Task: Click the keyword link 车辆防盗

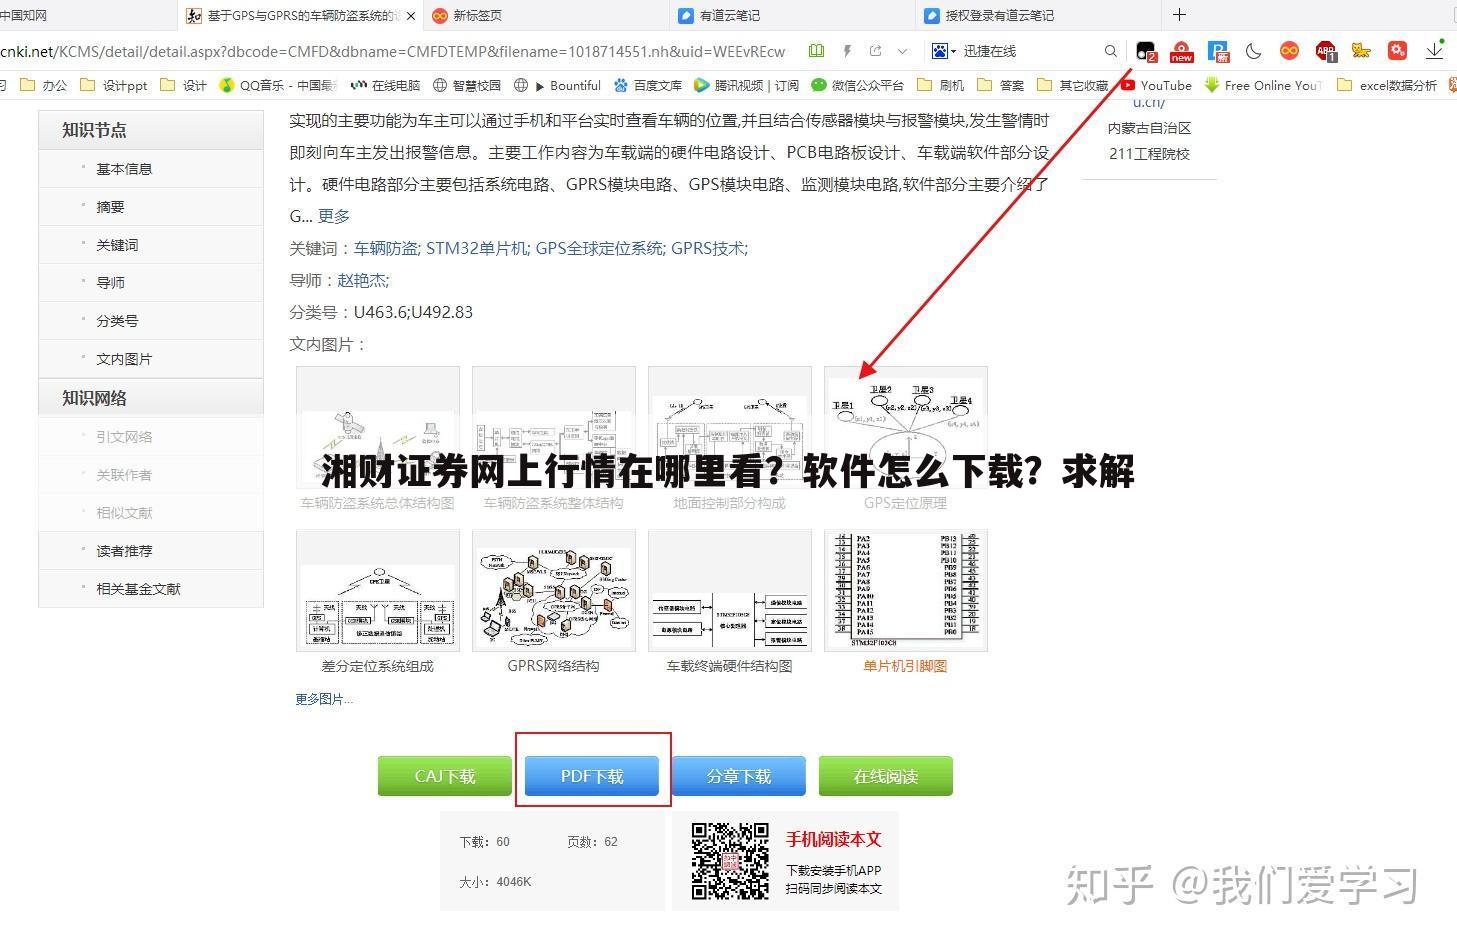Action: point(386,248)
